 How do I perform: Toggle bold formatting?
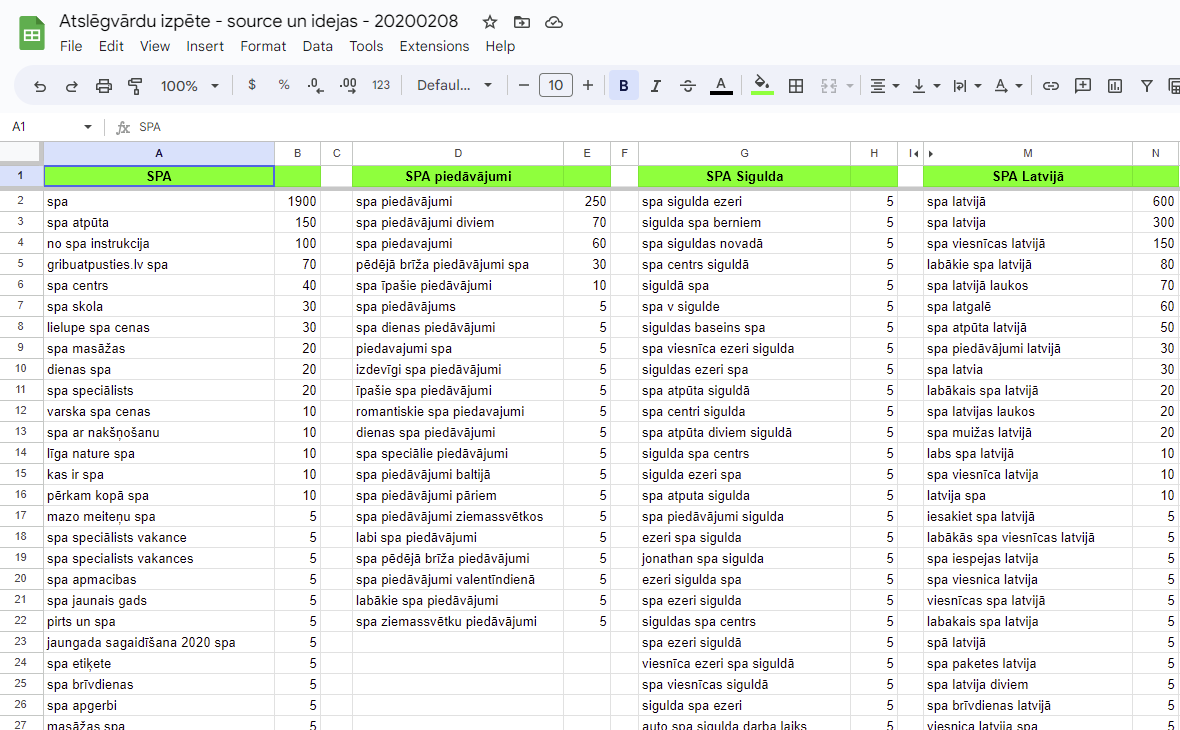click(624, 86)
